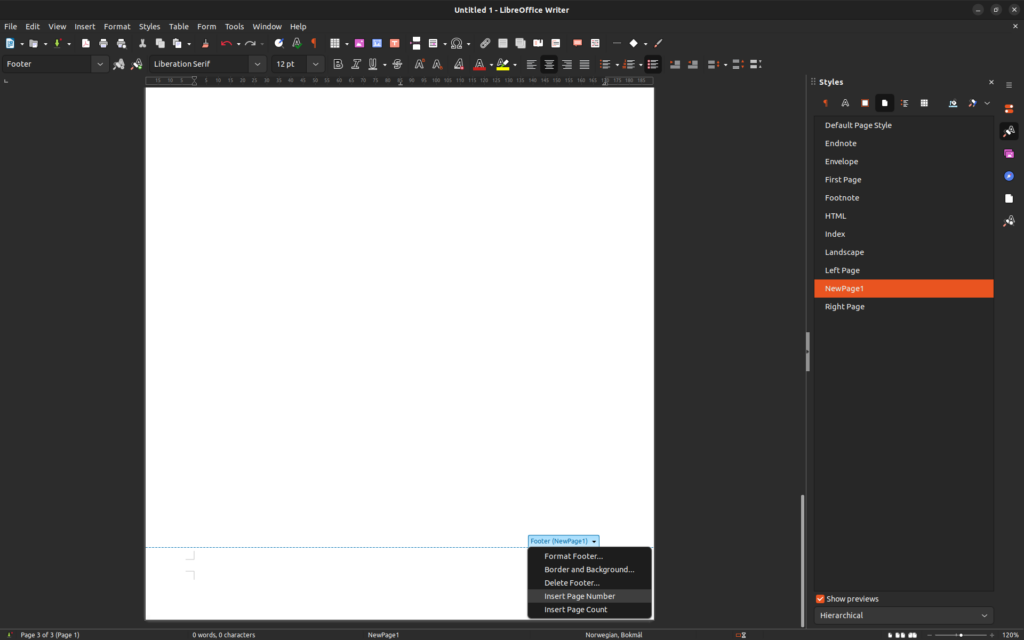Toggle Italic formatting
Viewport: 1024px width, 640px height.
point(355,64)
